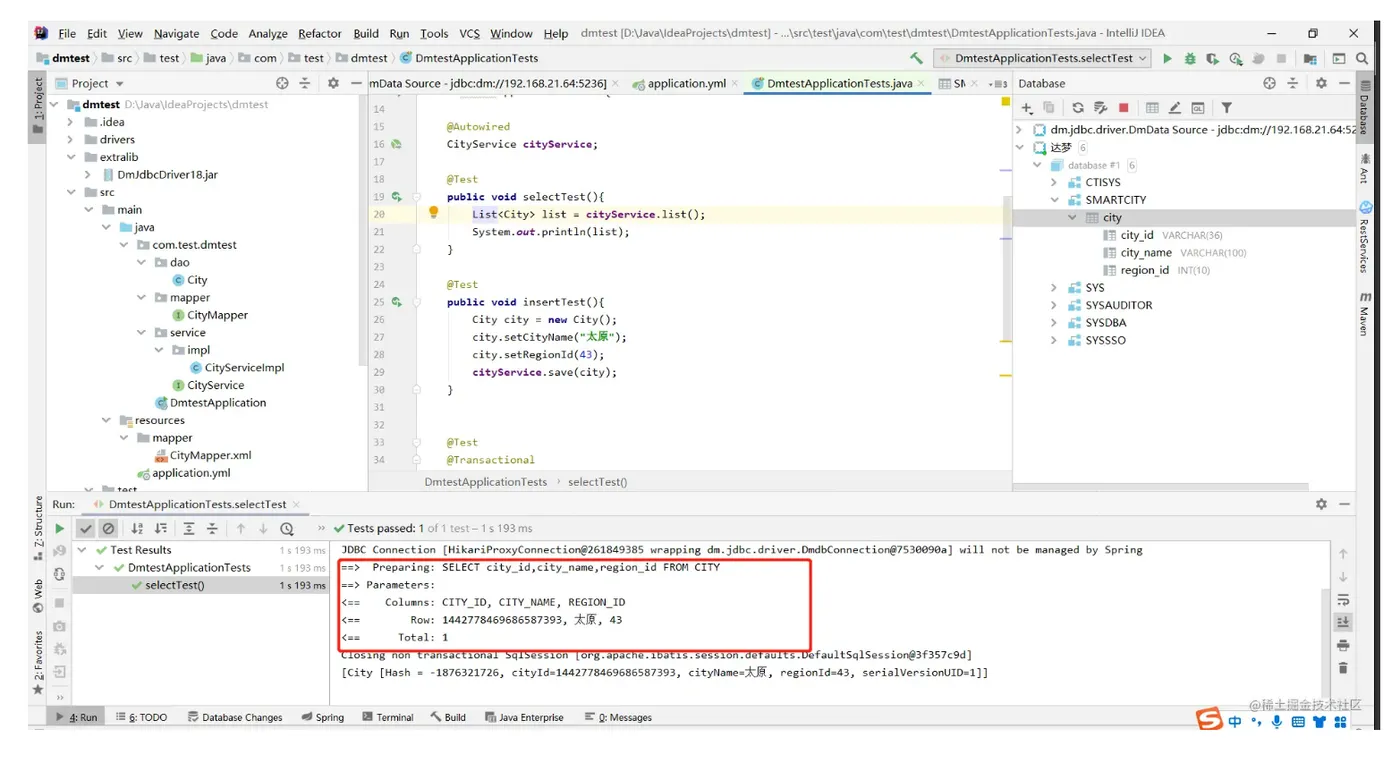Viewport: 1400px width, 763px height.
Task: Clear console with trash icon
Action: point(1343,668)
